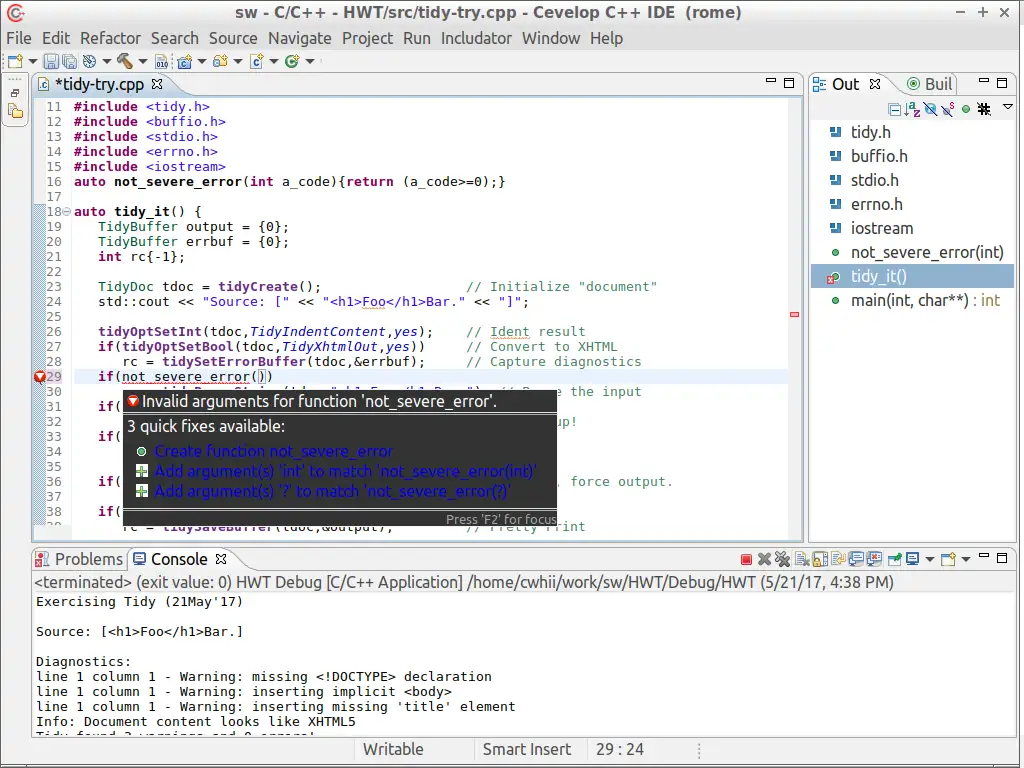Select tidy_it() in the Outline
This screenshot has width=1024, height=768.
coord(912,276)
